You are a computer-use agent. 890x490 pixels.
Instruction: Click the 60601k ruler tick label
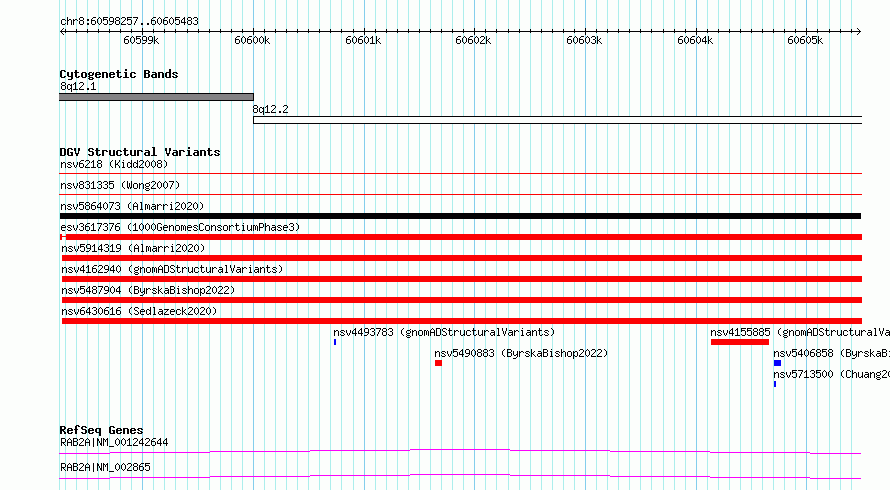363,40
